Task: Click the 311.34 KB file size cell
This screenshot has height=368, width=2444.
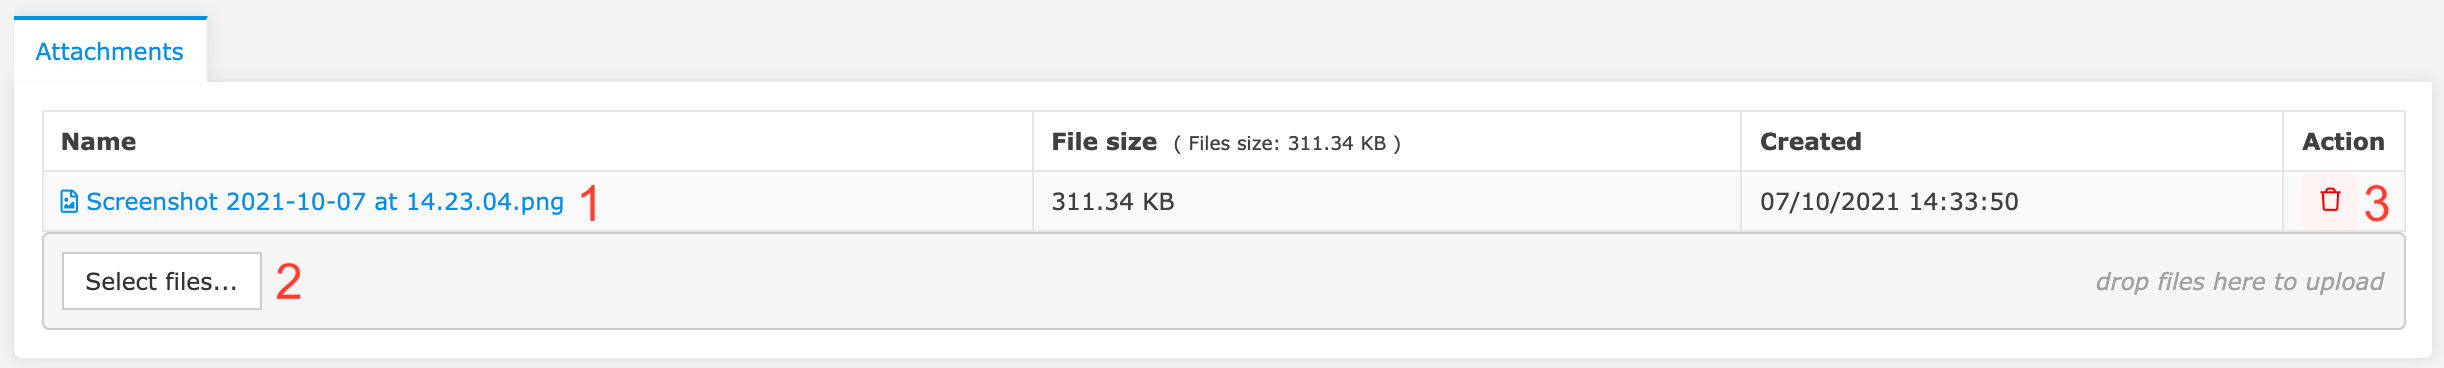Action: point(1113,202)
